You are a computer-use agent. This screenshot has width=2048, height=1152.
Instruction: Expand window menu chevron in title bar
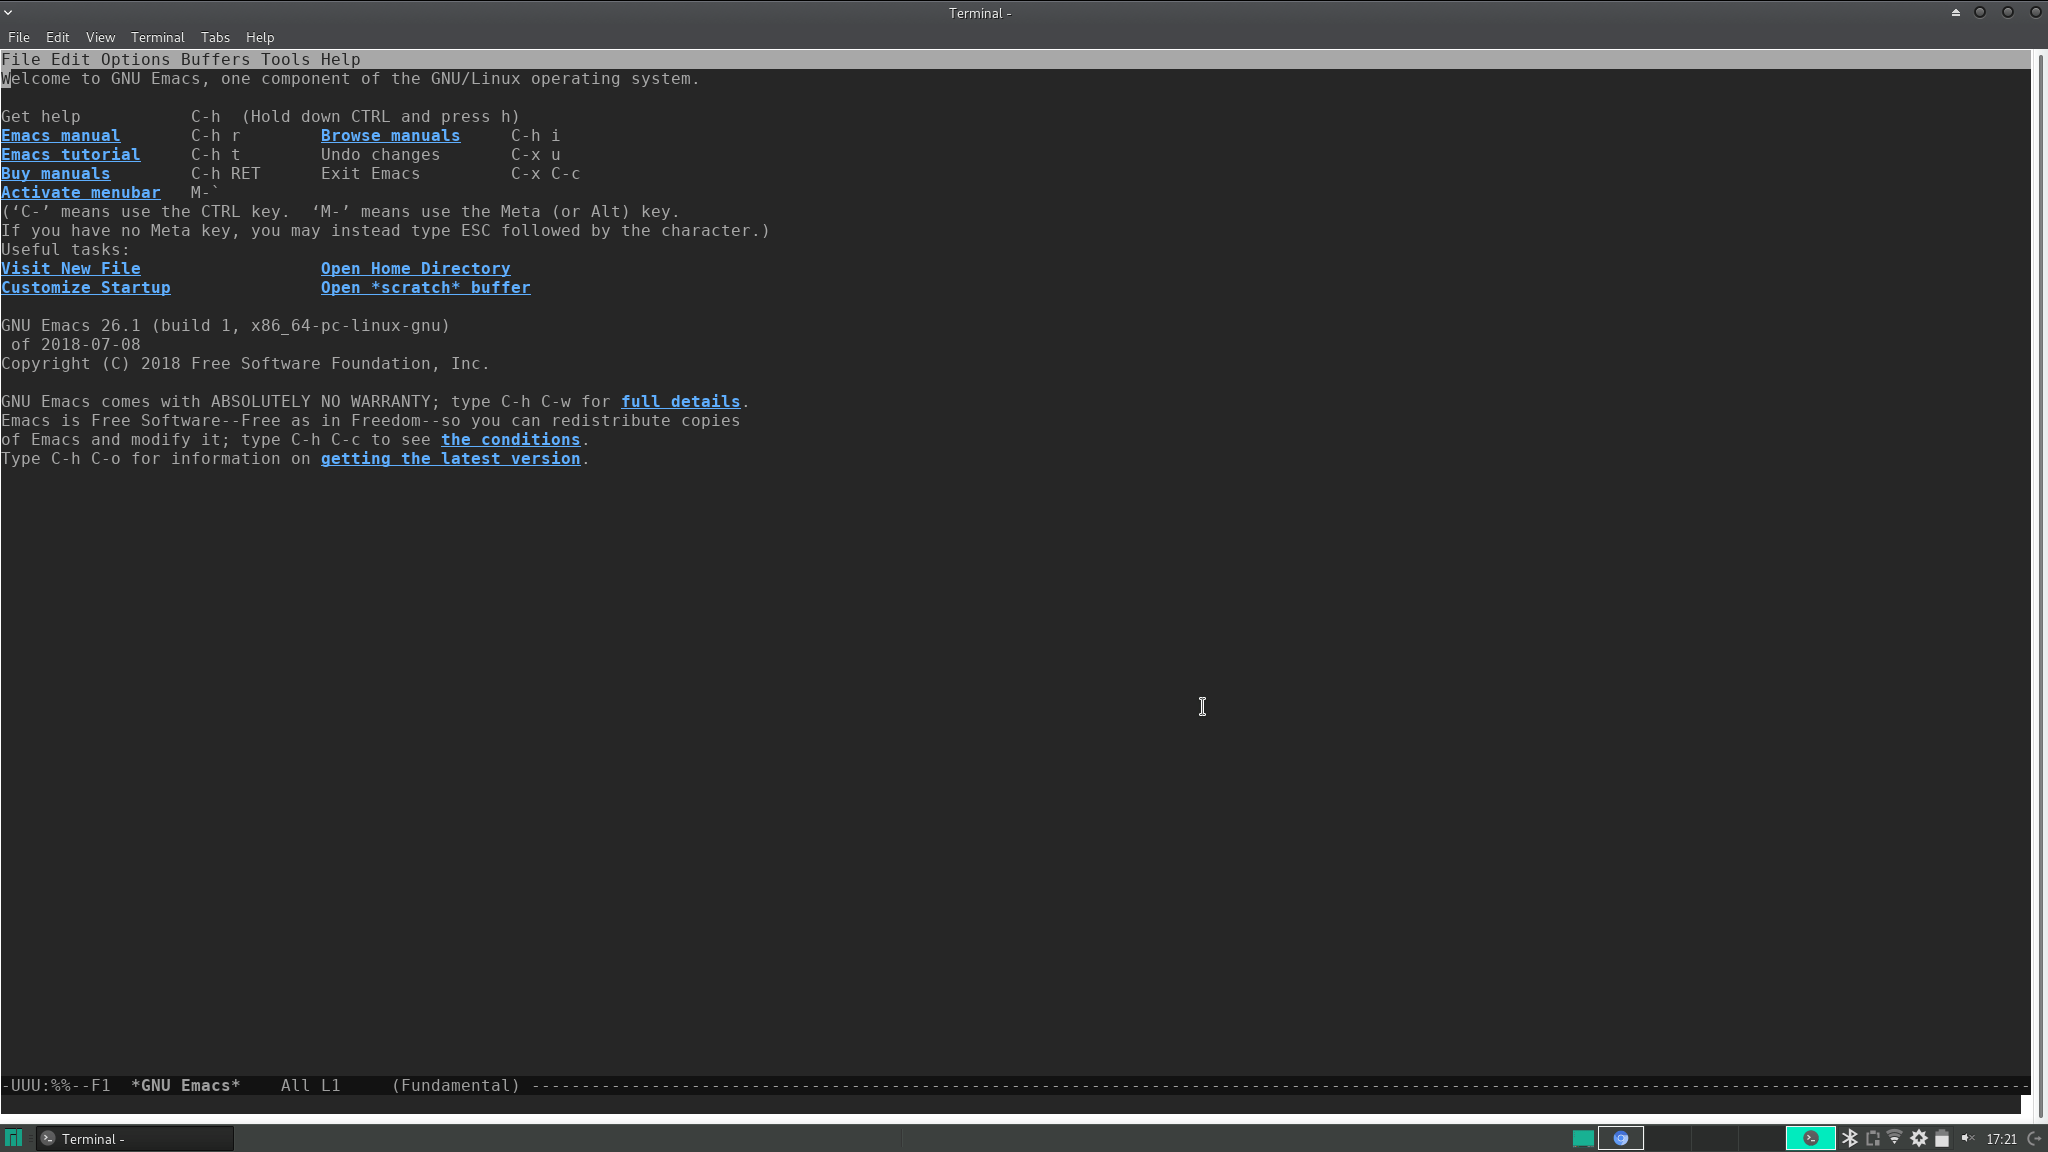(x=8, y=12)
